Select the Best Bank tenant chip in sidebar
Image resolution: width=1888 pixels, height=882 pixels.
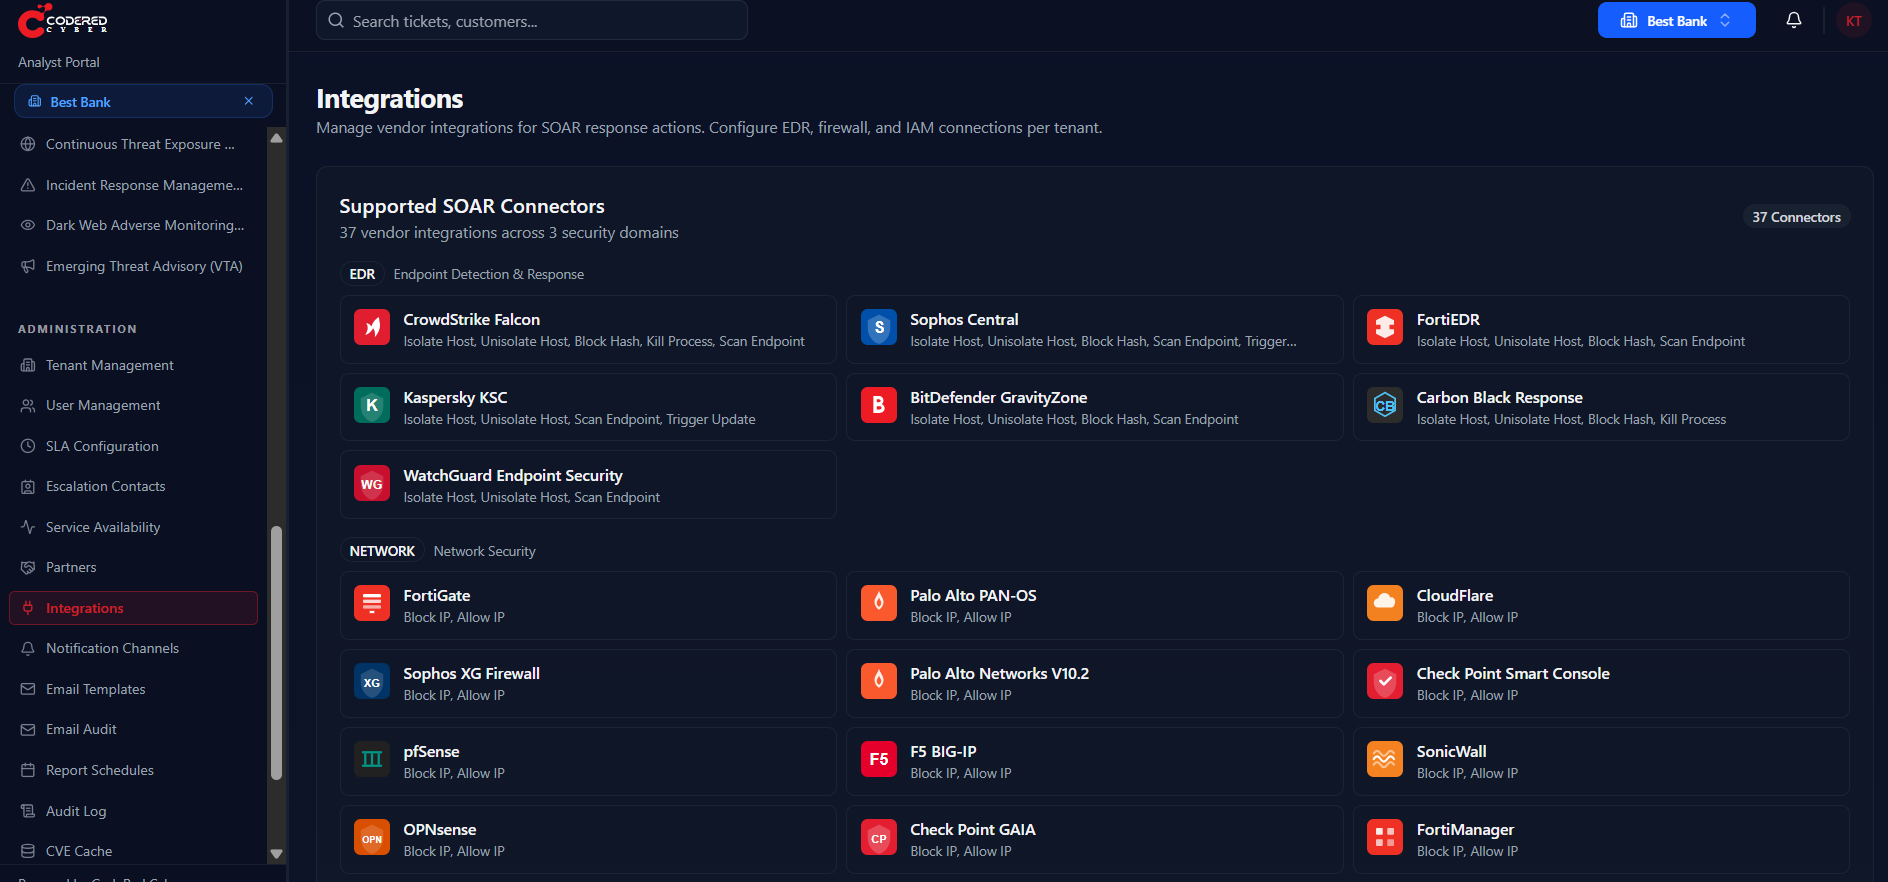(x=143, y=101)
